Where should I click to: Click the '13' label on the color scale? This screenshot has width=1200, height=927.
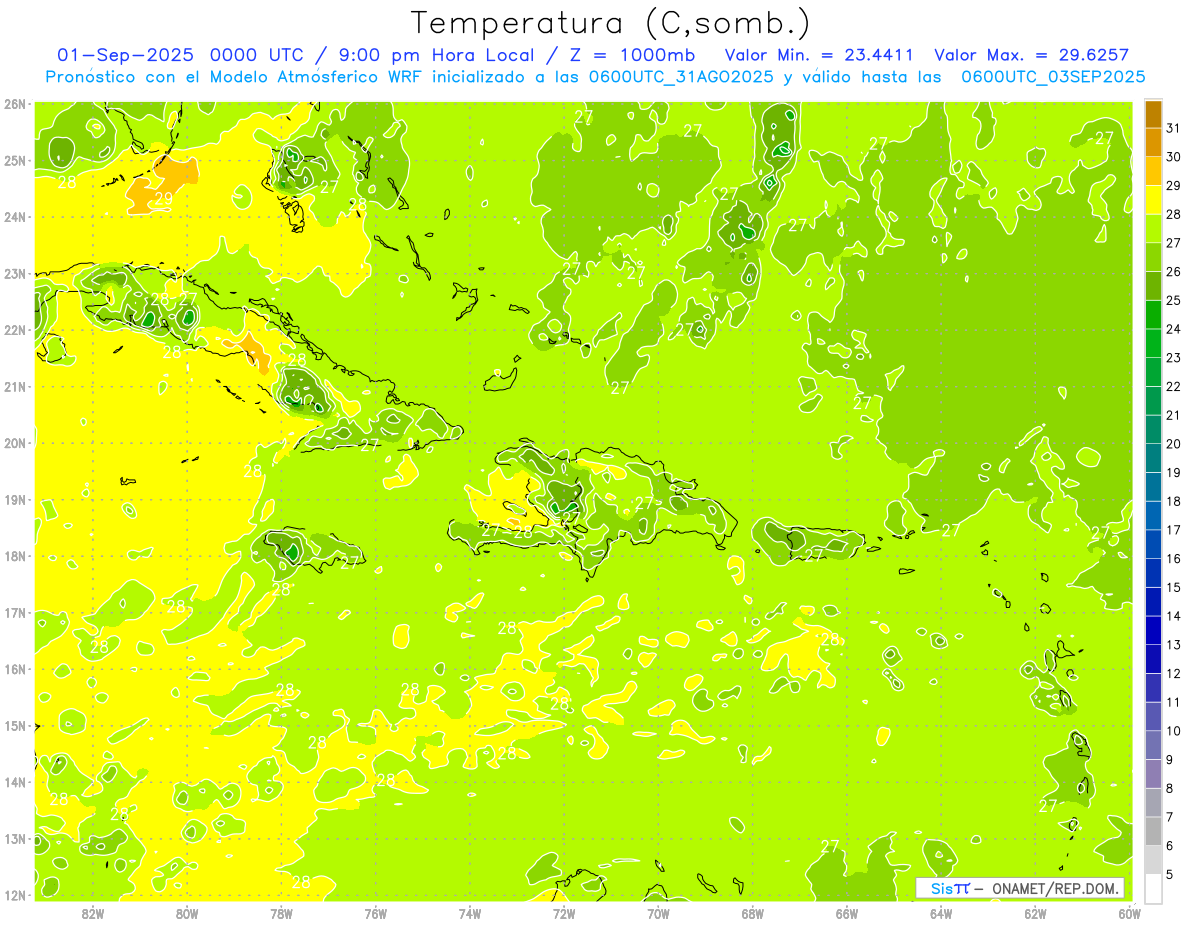click(x=1174, y=645)
